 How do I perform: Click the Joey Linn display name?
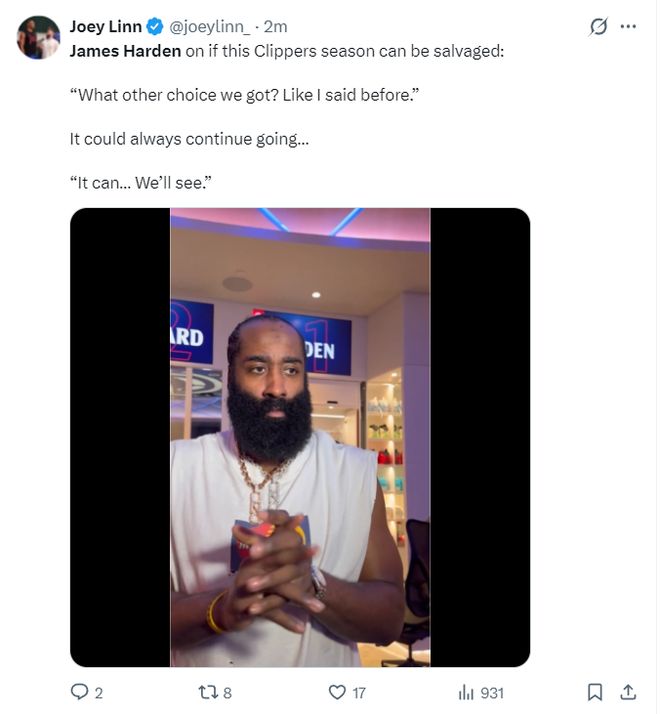pos(106,27)
